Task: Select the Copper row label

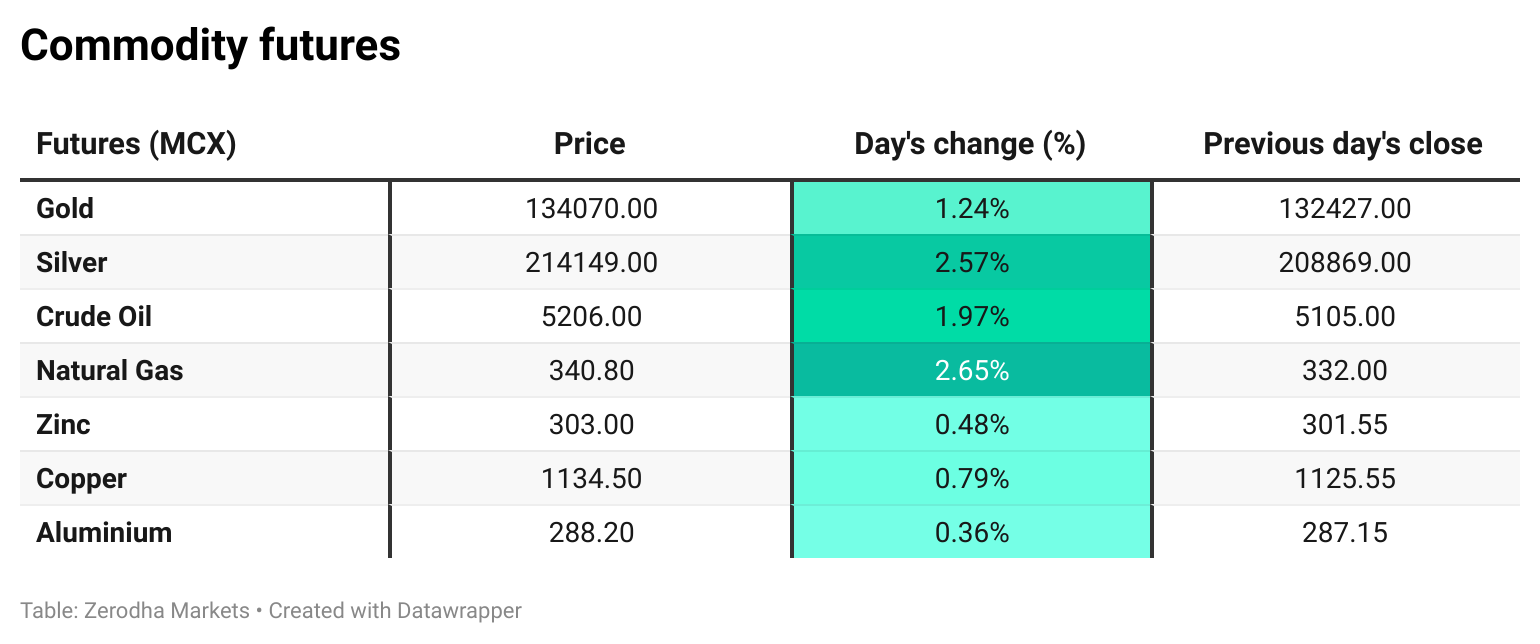Action: click(x=81, y=479)
